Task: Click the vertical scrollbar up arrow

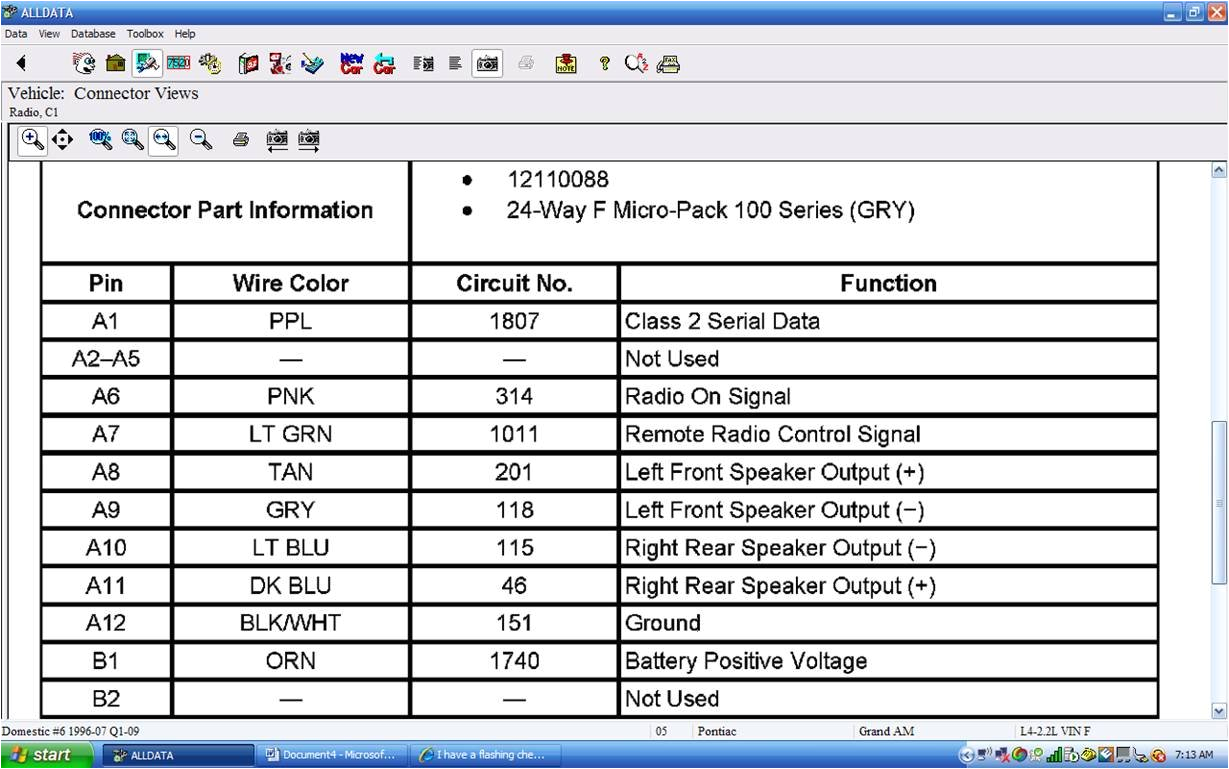Action: coord(1218,169)
